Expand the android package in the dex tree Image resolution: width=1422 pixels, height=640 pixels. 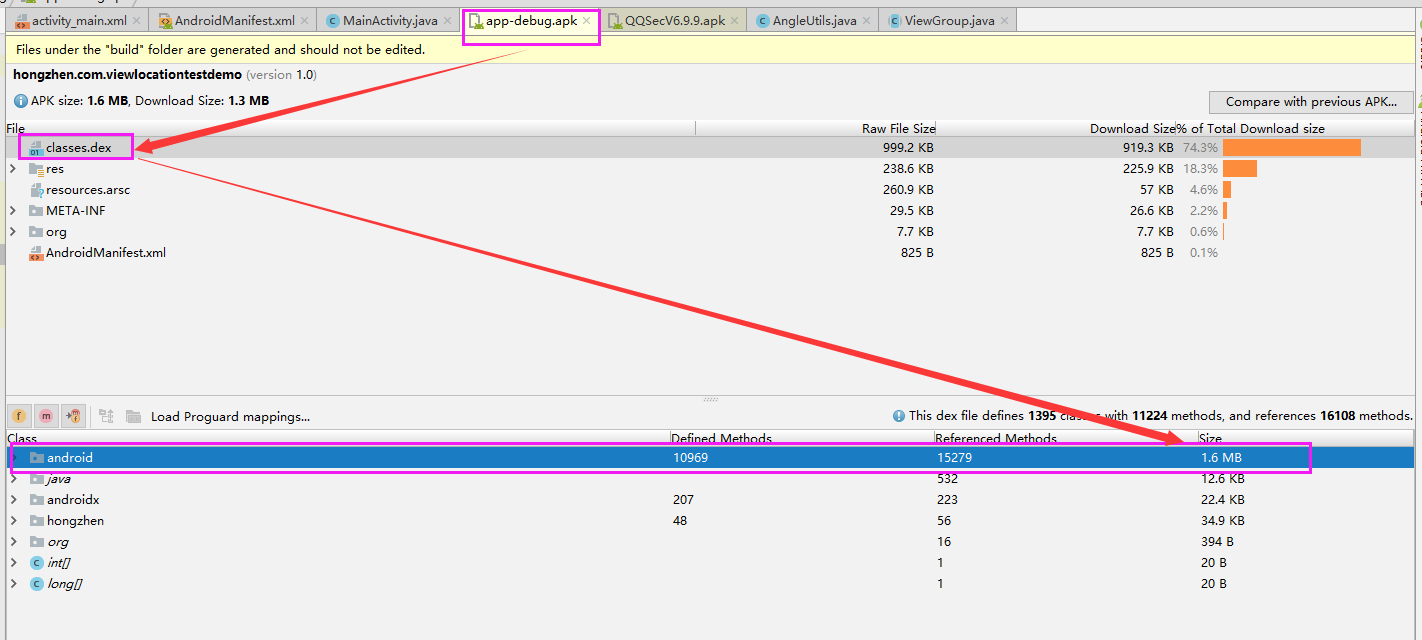point(14,457)
